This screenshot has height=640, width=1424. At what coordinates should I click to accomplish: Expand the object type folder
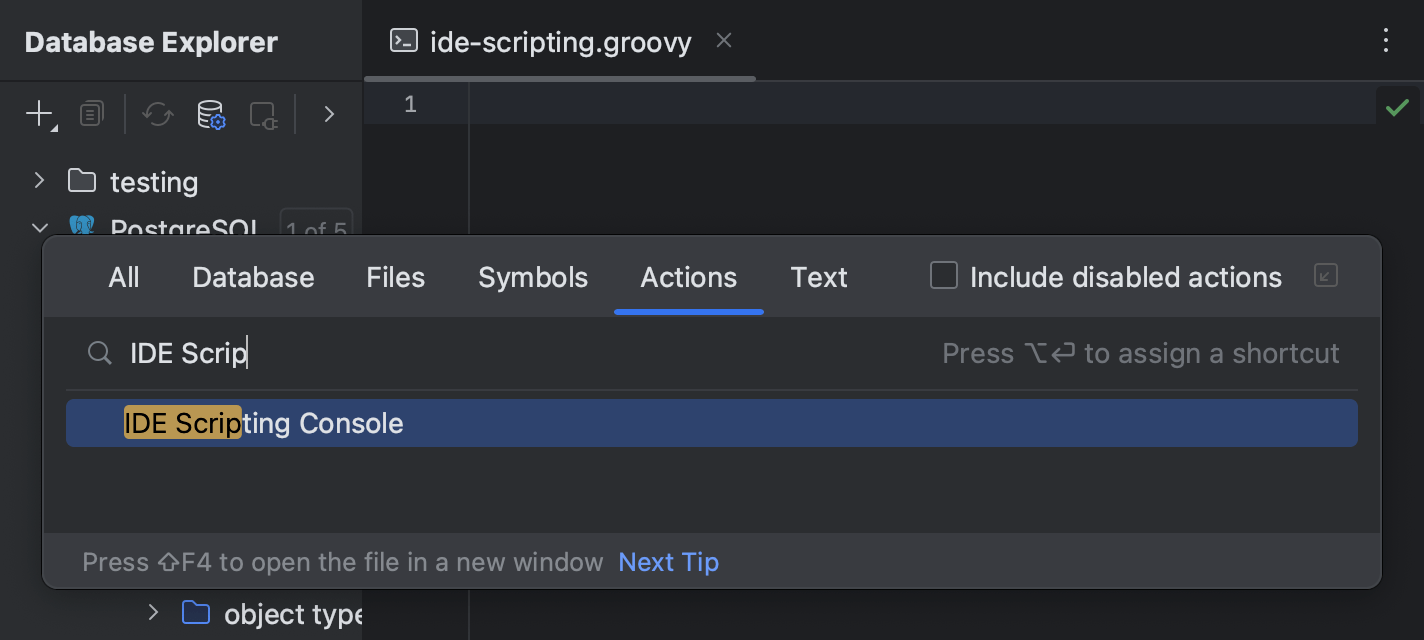click(x=152, y=613)
